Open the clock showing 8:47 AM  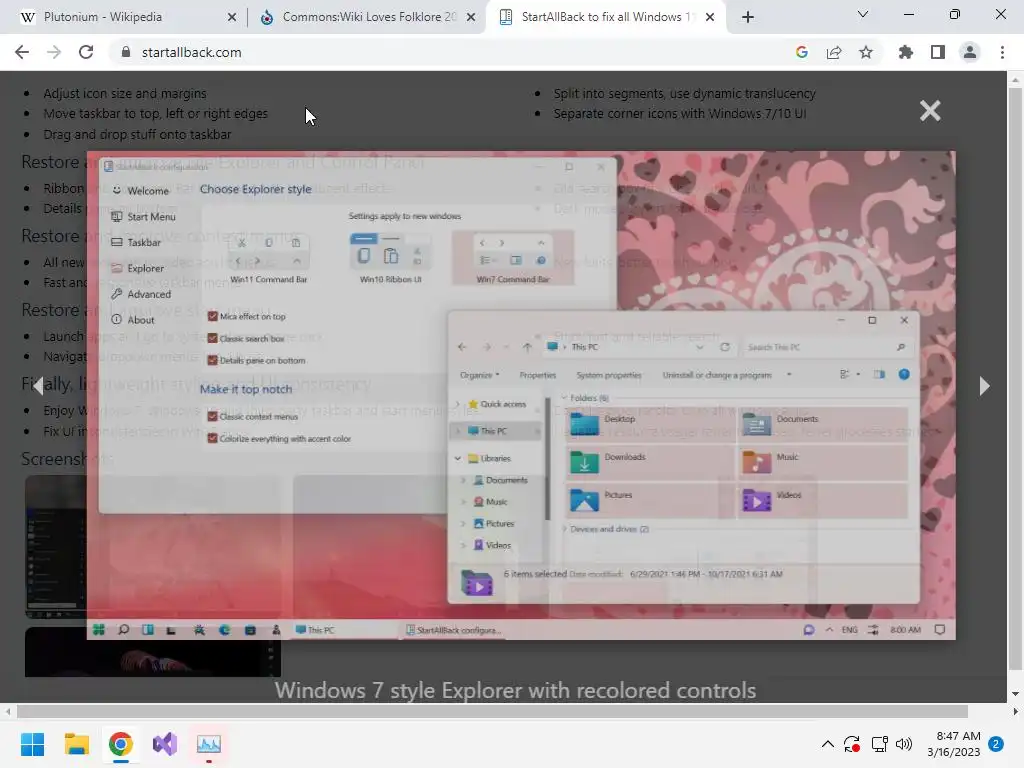954,744
